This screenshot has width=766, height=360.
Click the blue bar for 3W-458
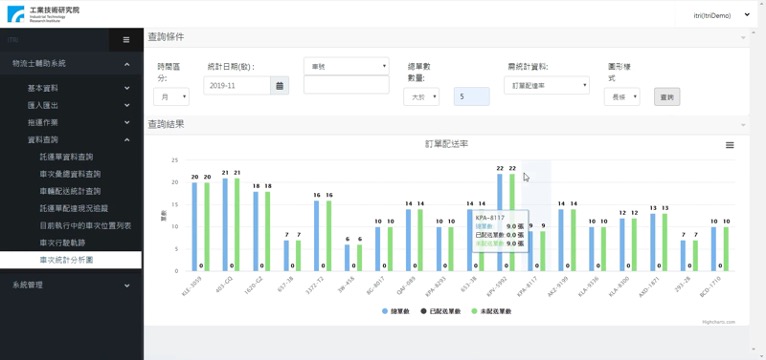click(347, 257)
